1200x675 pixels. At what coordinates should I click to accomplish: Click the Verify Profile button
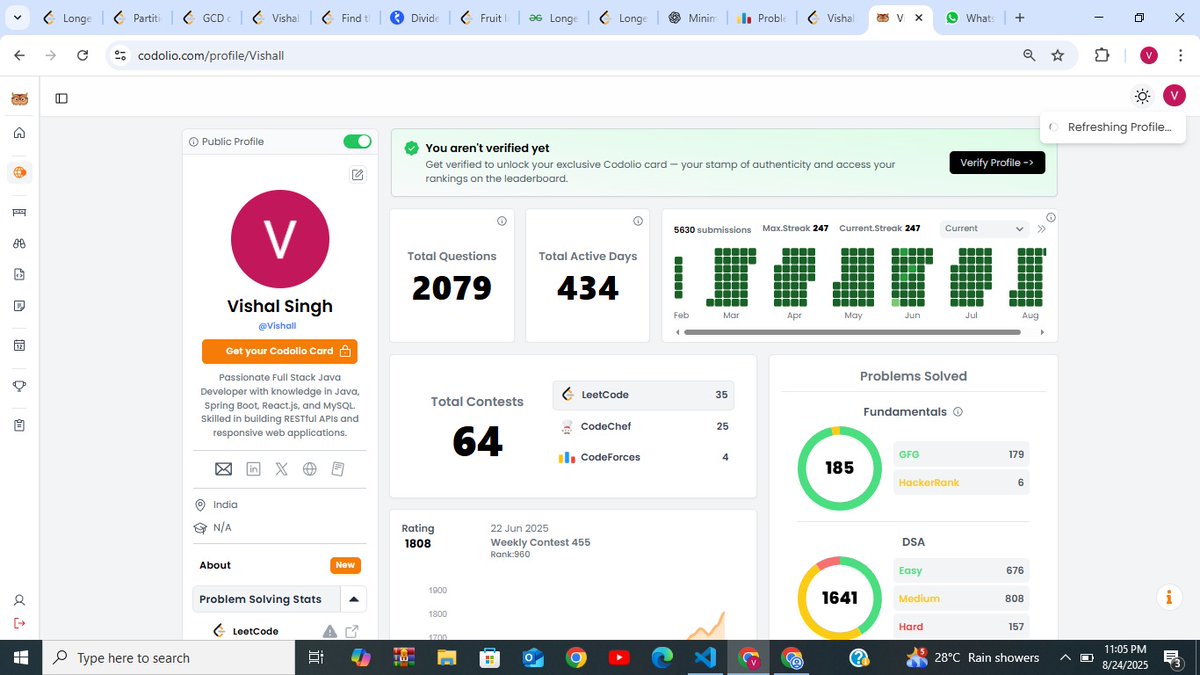coord(997,162)
